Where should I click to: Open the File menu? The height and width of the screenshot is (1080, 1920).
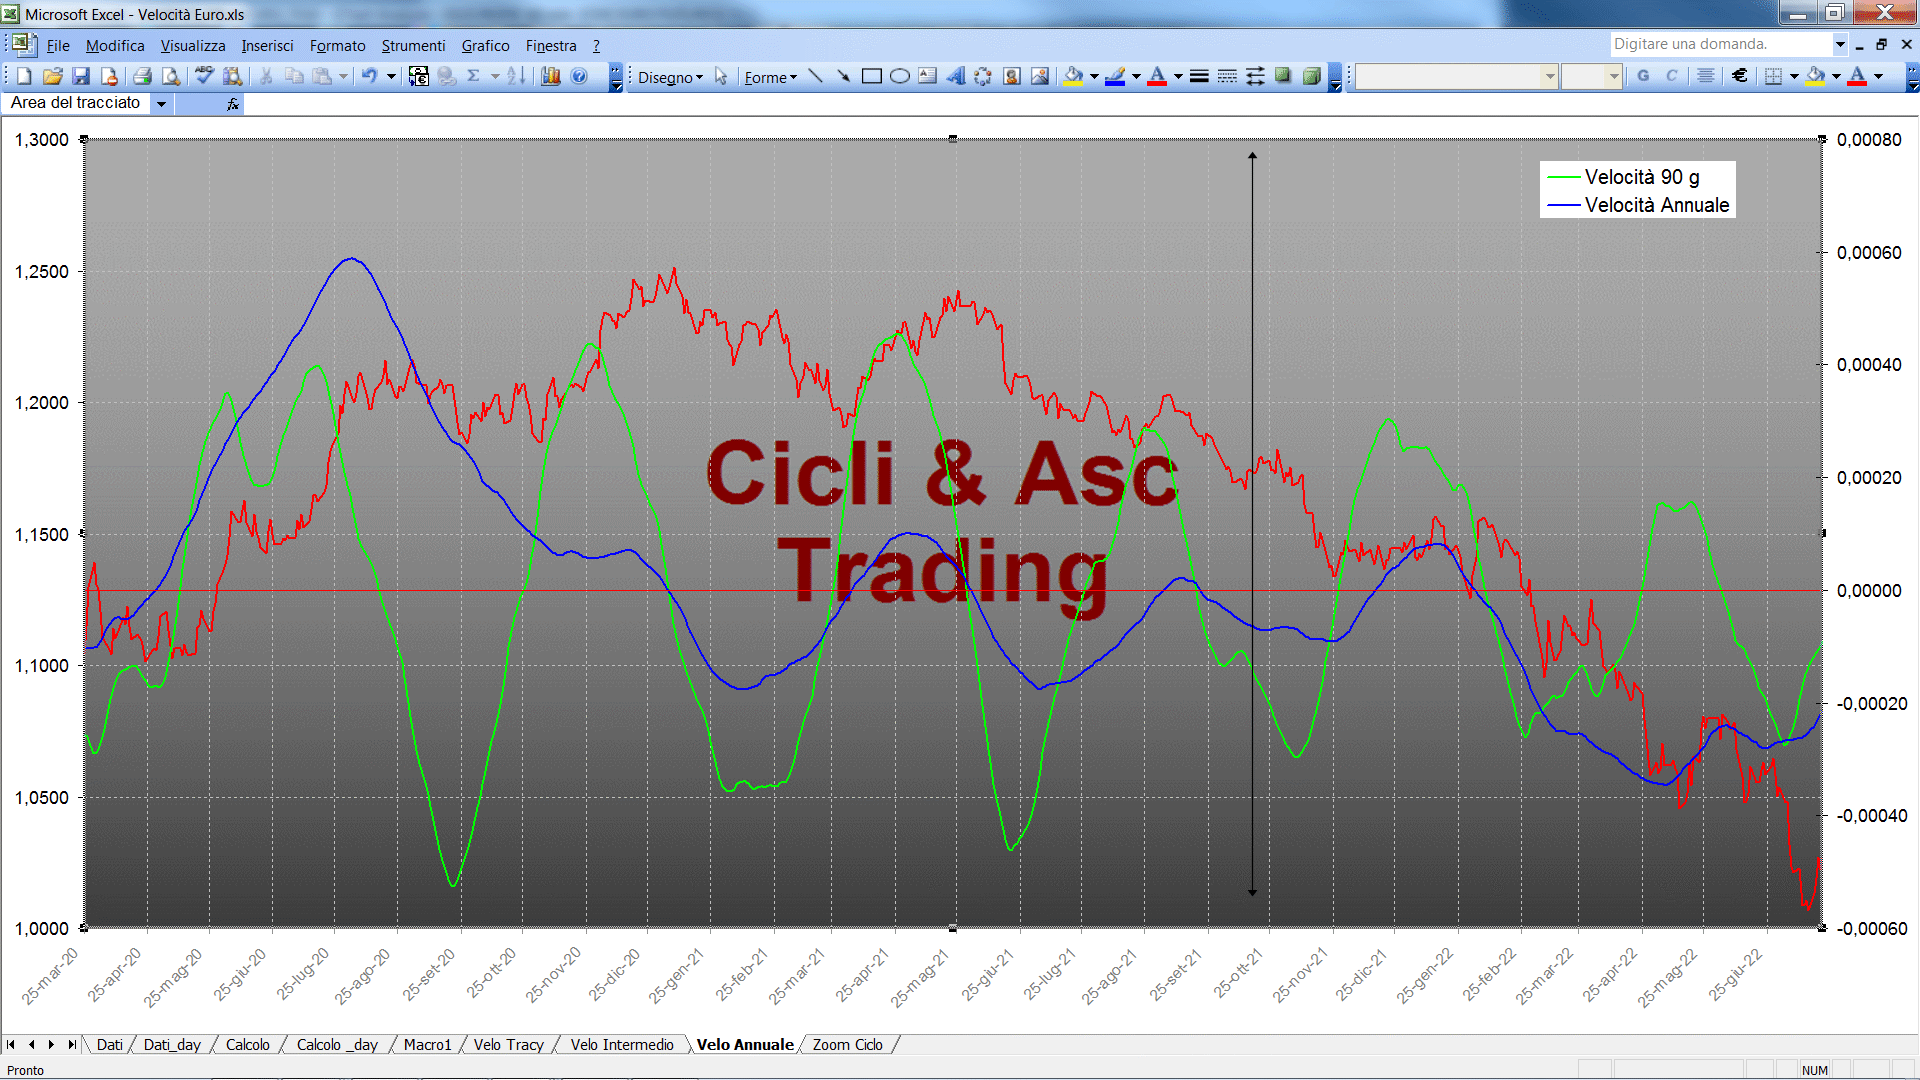pyautogui.click(x=58, y=46)
